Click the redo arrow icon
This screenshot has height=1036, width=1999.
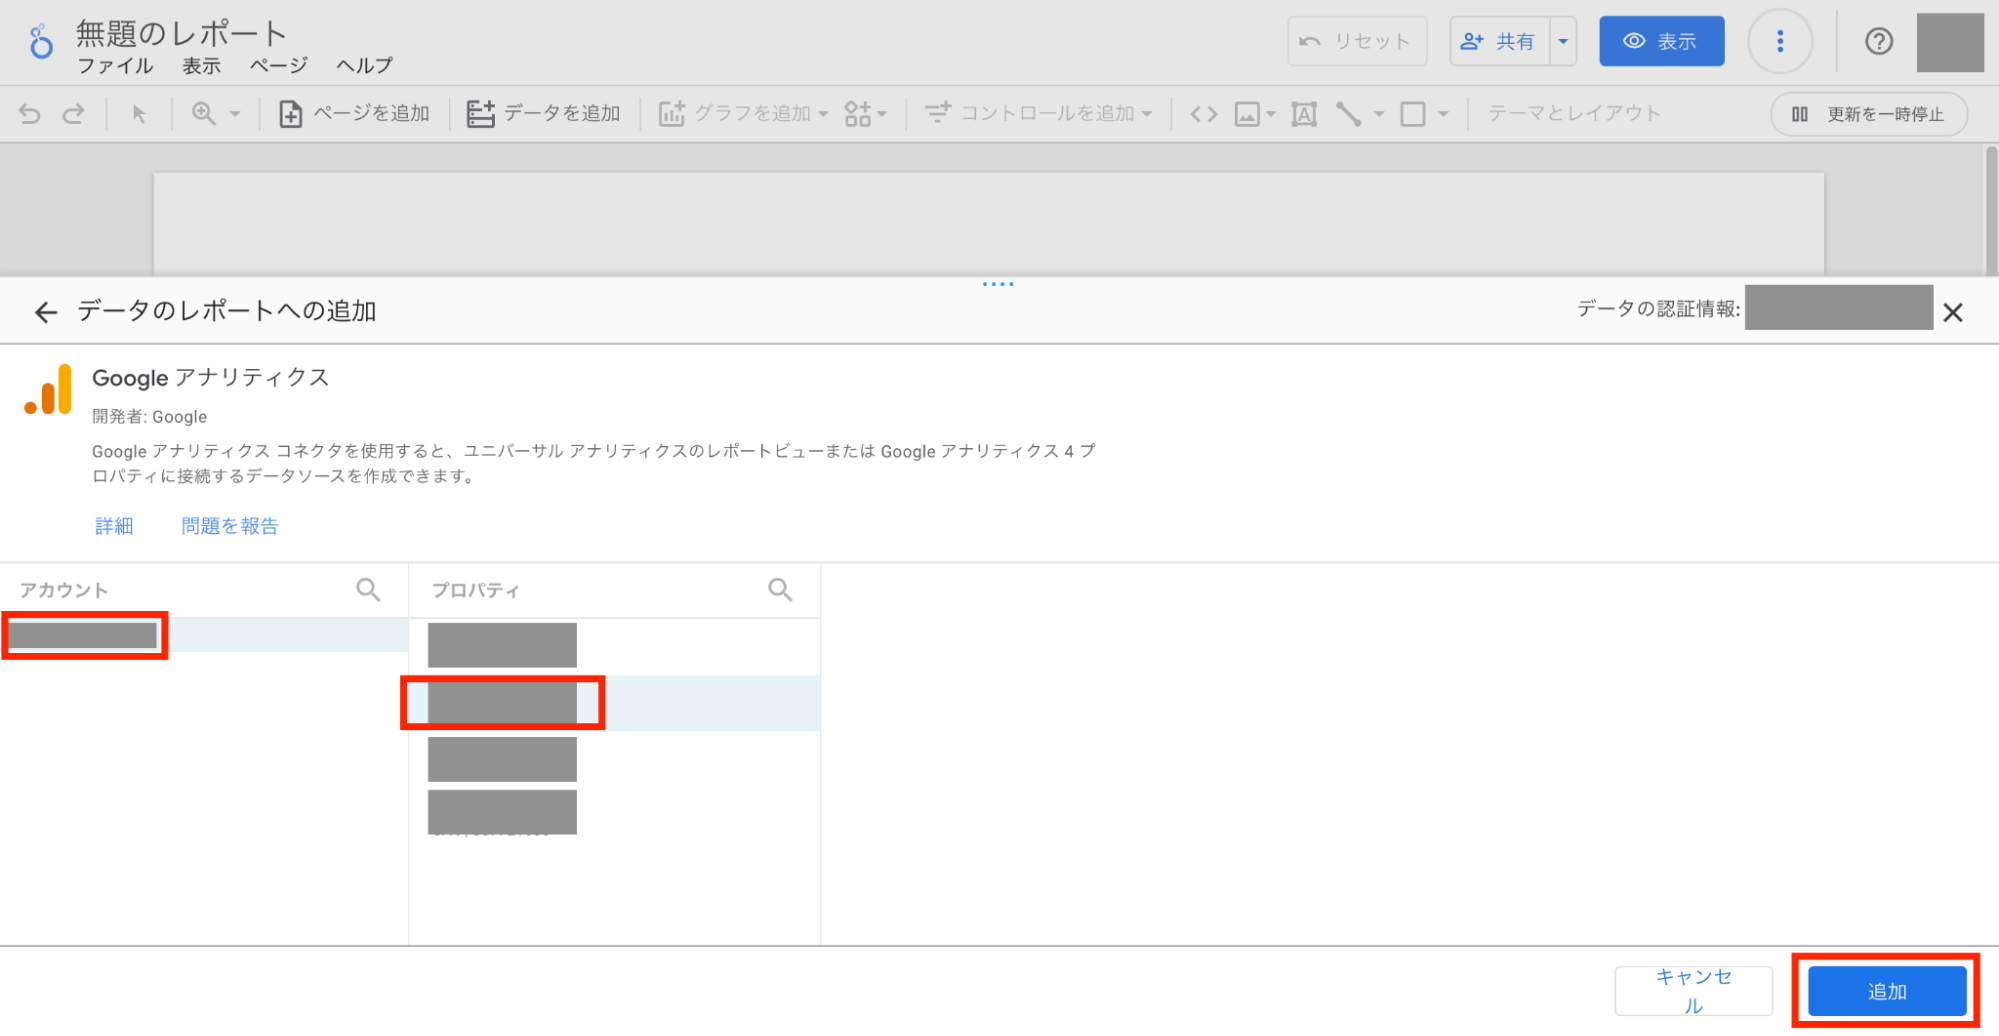74,114
